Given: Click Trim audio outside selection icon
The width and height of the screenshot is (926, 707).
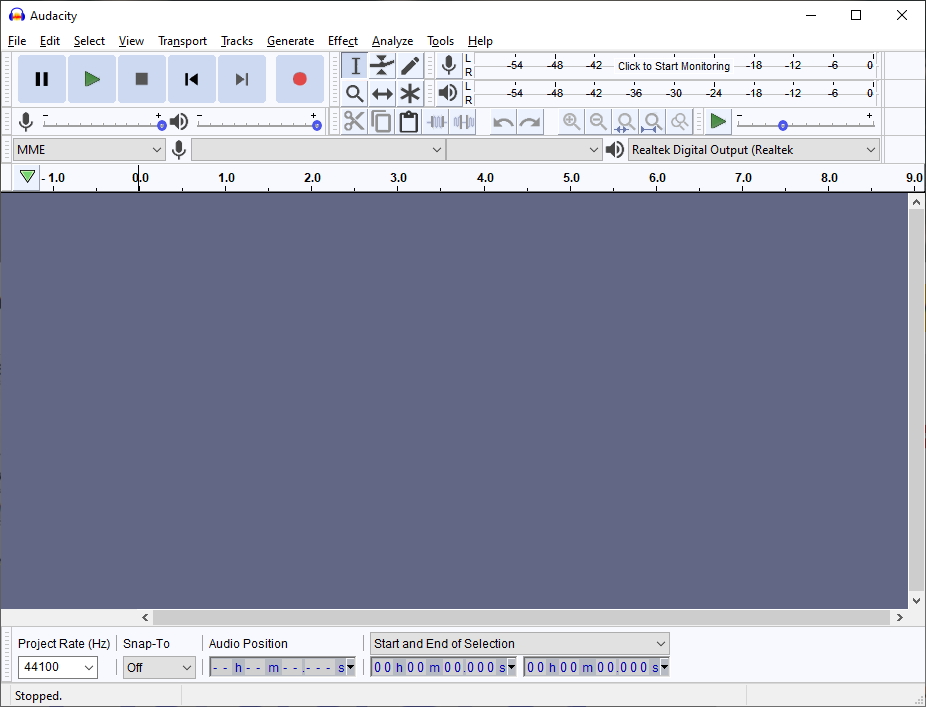Looking at the screenshot, I should pos(436,122).
